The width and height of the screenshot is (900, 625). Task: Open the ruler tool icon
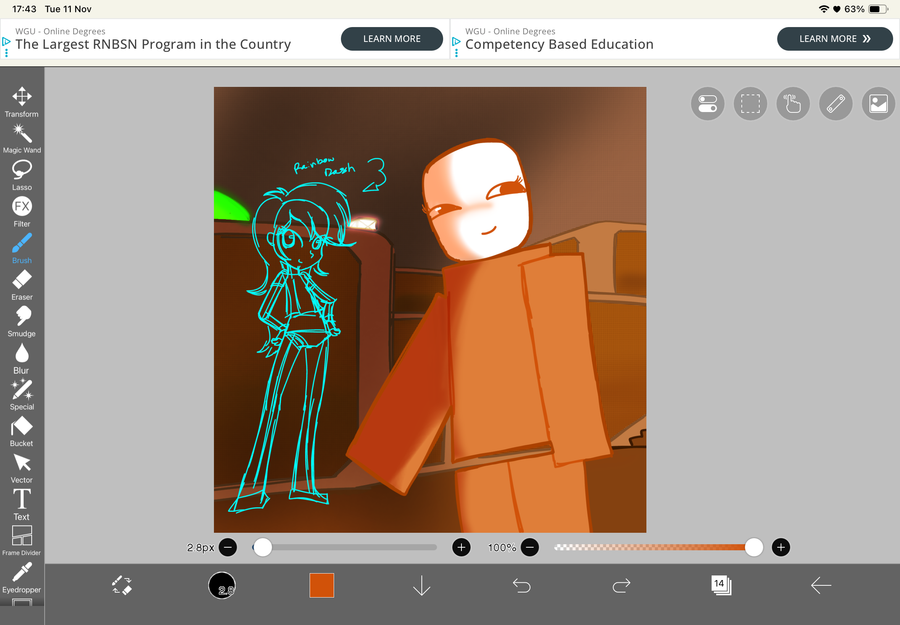(x=836, y=104)
